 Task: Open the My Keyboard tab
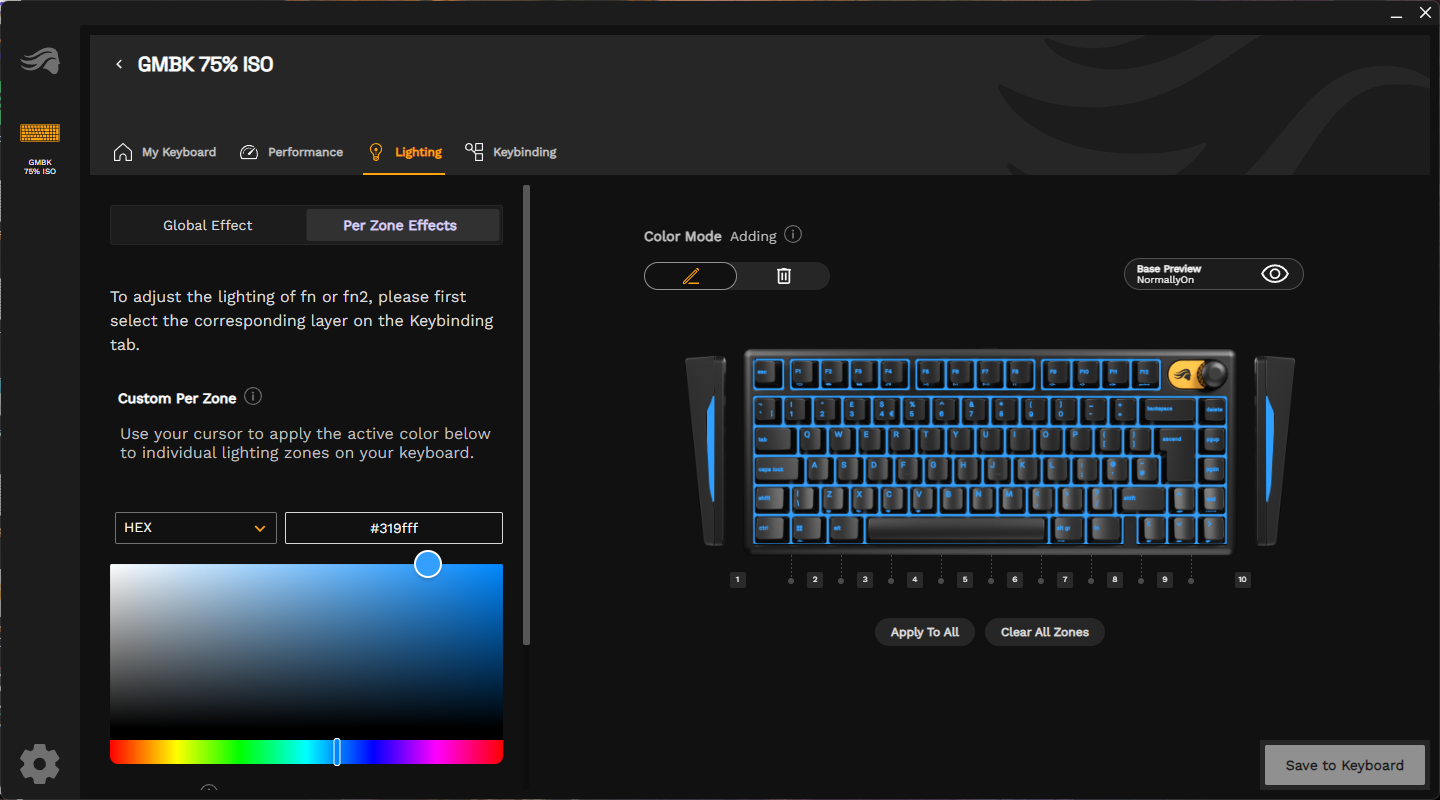[x=165, y=152]
